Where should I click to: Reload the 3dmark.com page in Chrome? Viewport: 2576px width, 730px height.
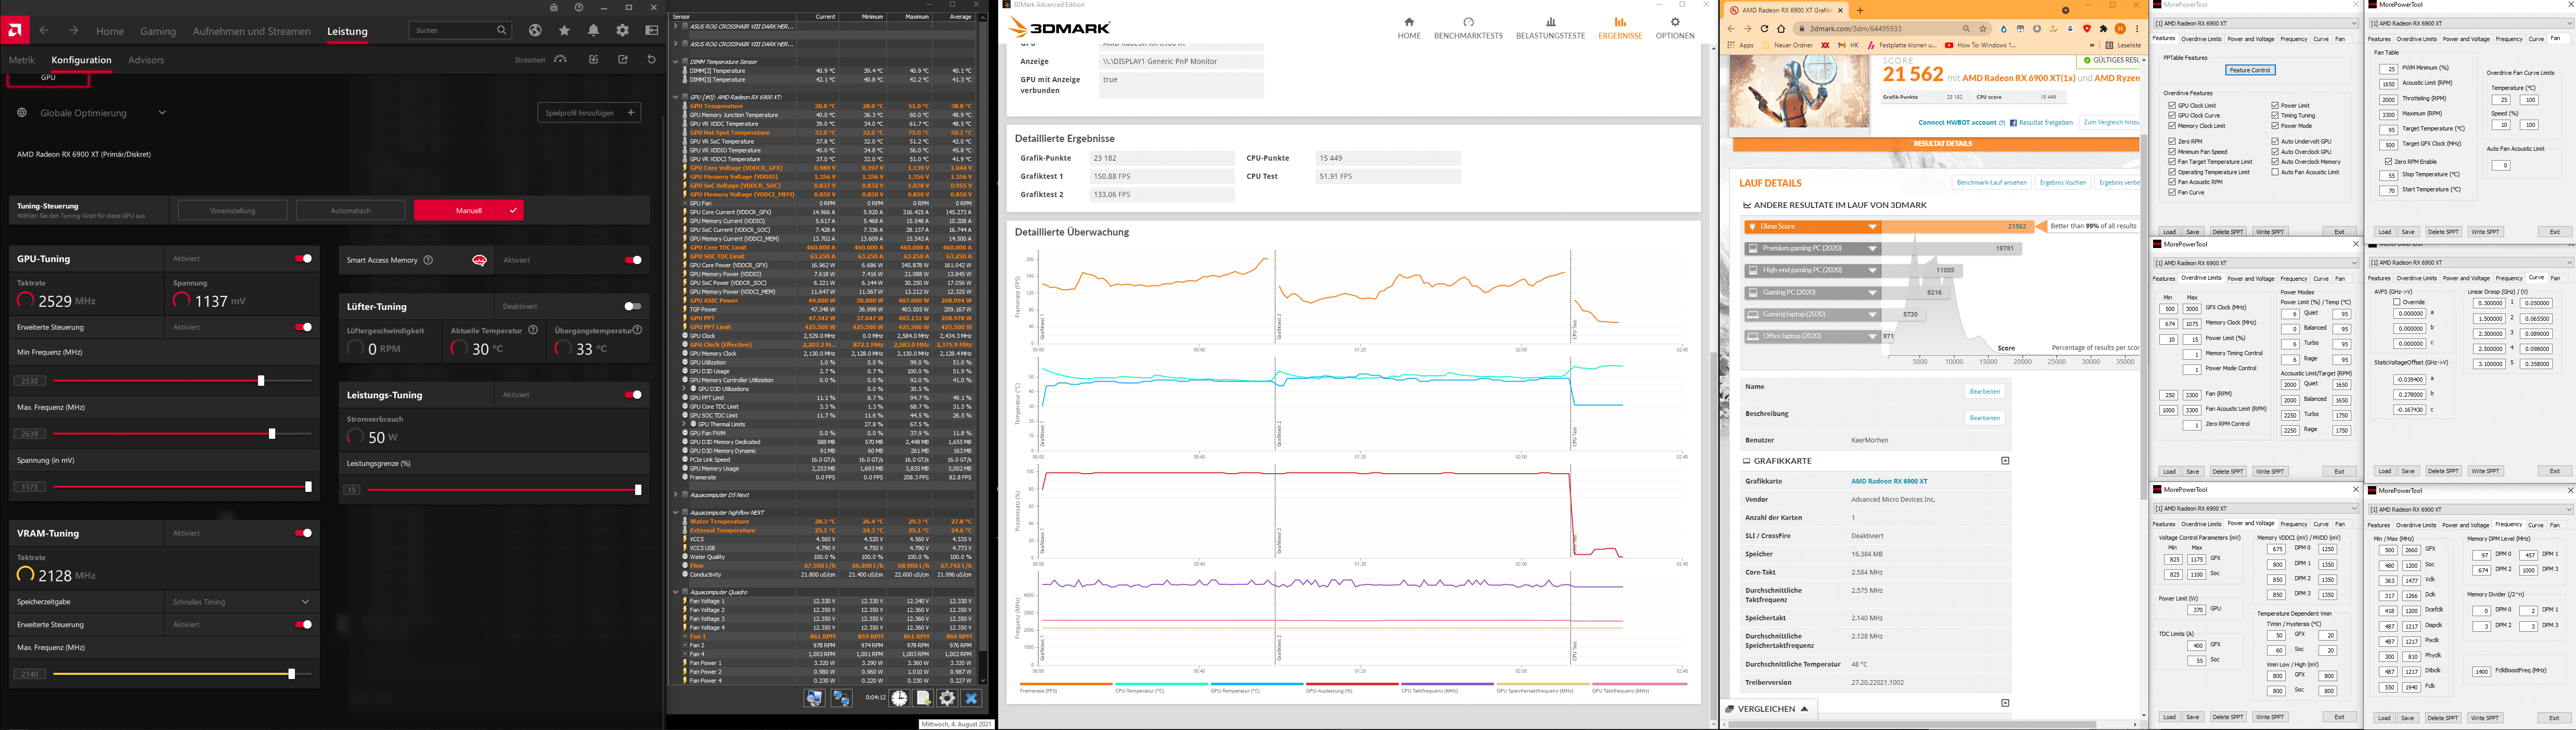pos(1765,29)
